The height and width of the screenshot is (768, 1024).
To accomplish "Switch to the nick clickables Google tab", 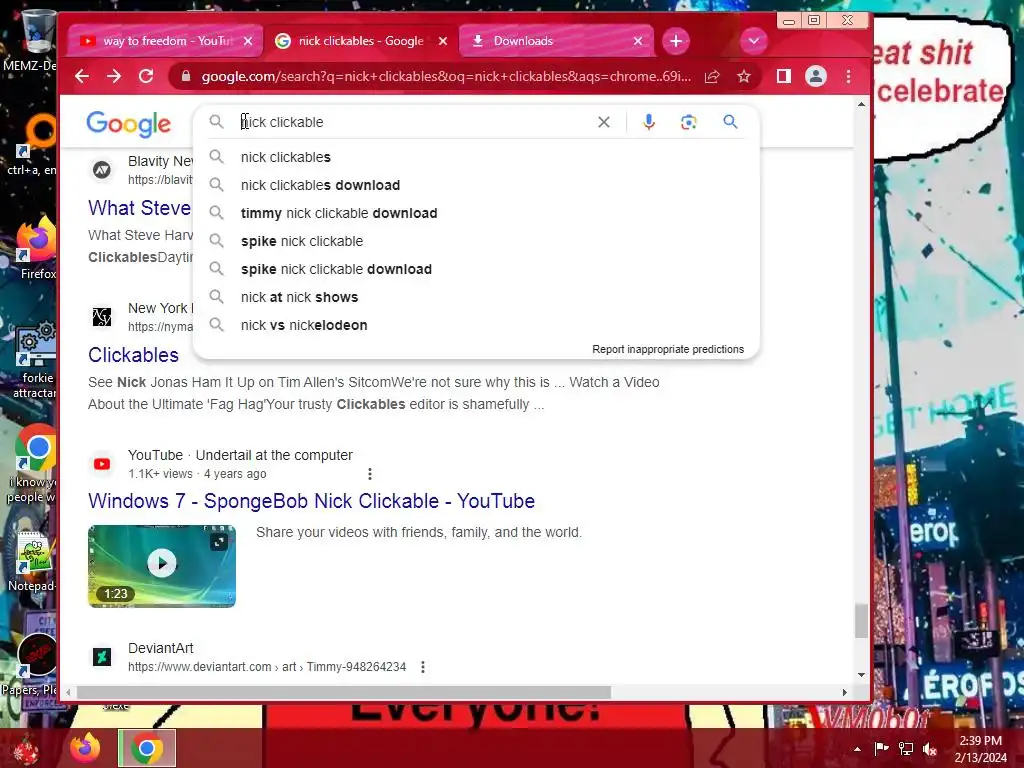I will pos(360,41).
